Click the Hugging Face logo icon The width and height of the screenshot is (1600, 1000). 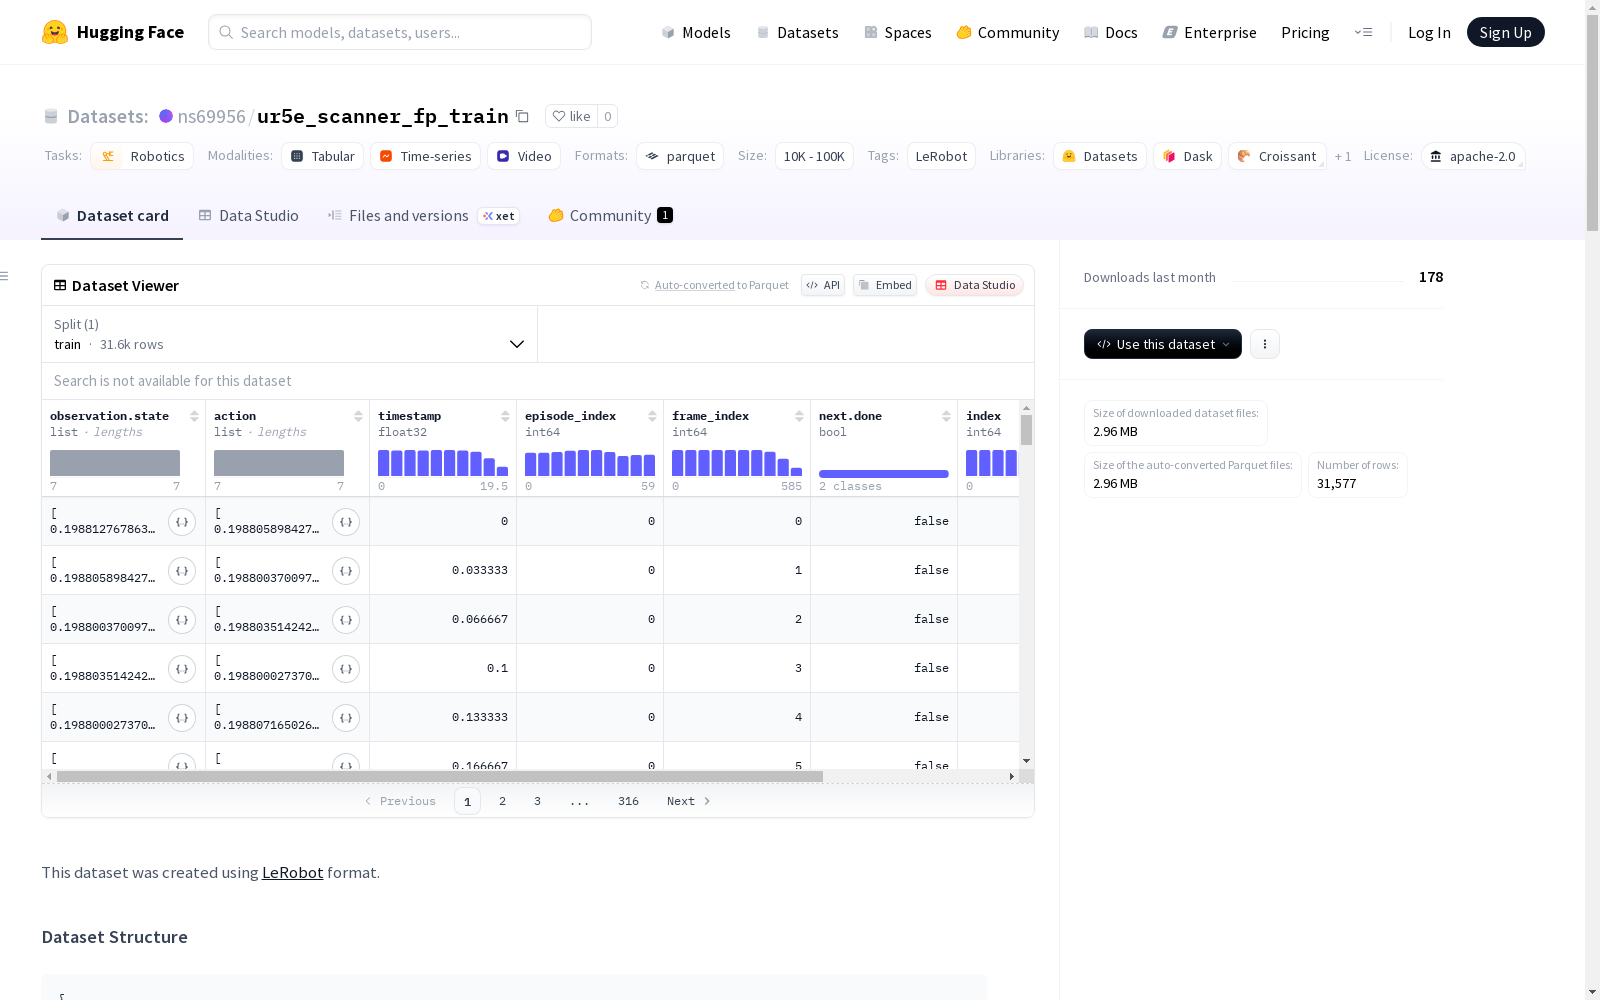pos(55,32)
